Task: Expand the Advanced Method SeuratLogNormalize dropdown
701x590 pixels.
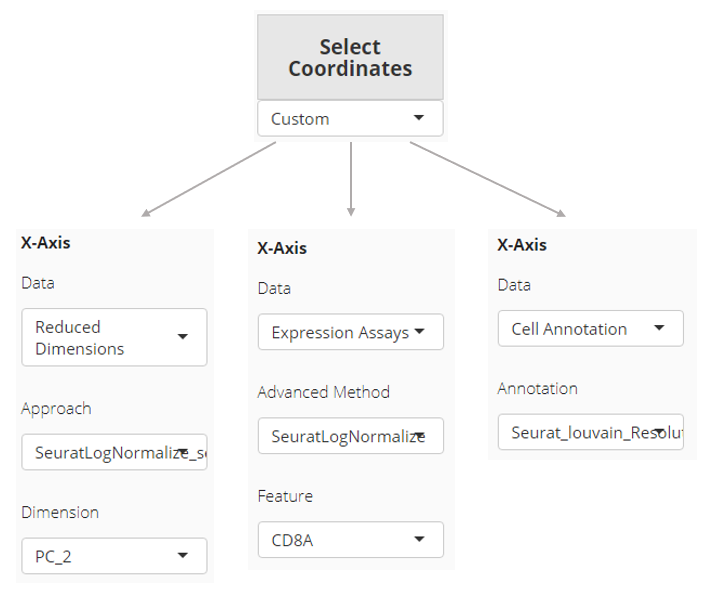Action: point(349,436)
